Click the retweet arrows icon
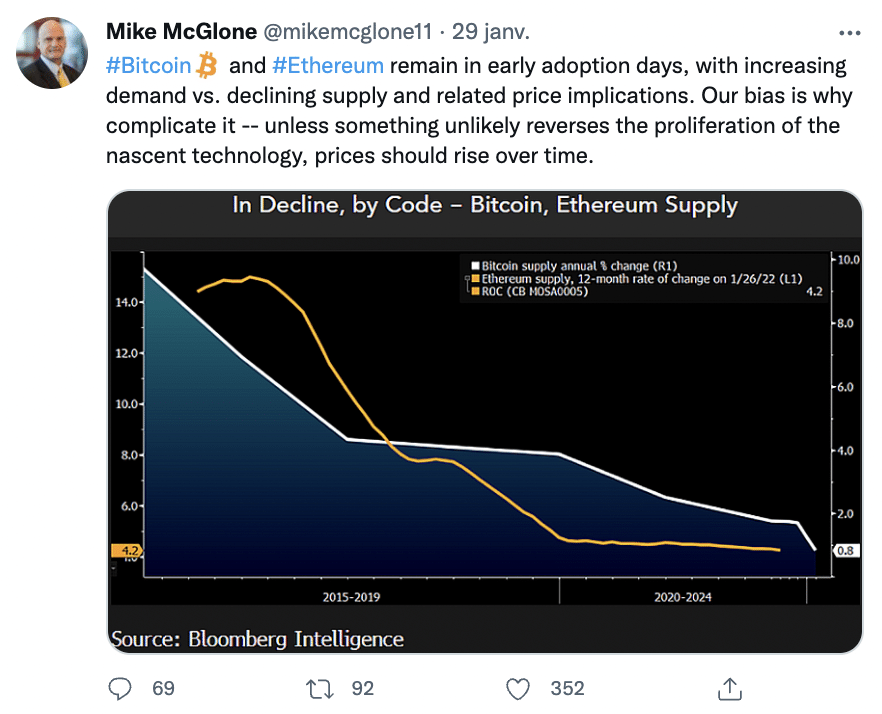 click(x=320, y=689)
